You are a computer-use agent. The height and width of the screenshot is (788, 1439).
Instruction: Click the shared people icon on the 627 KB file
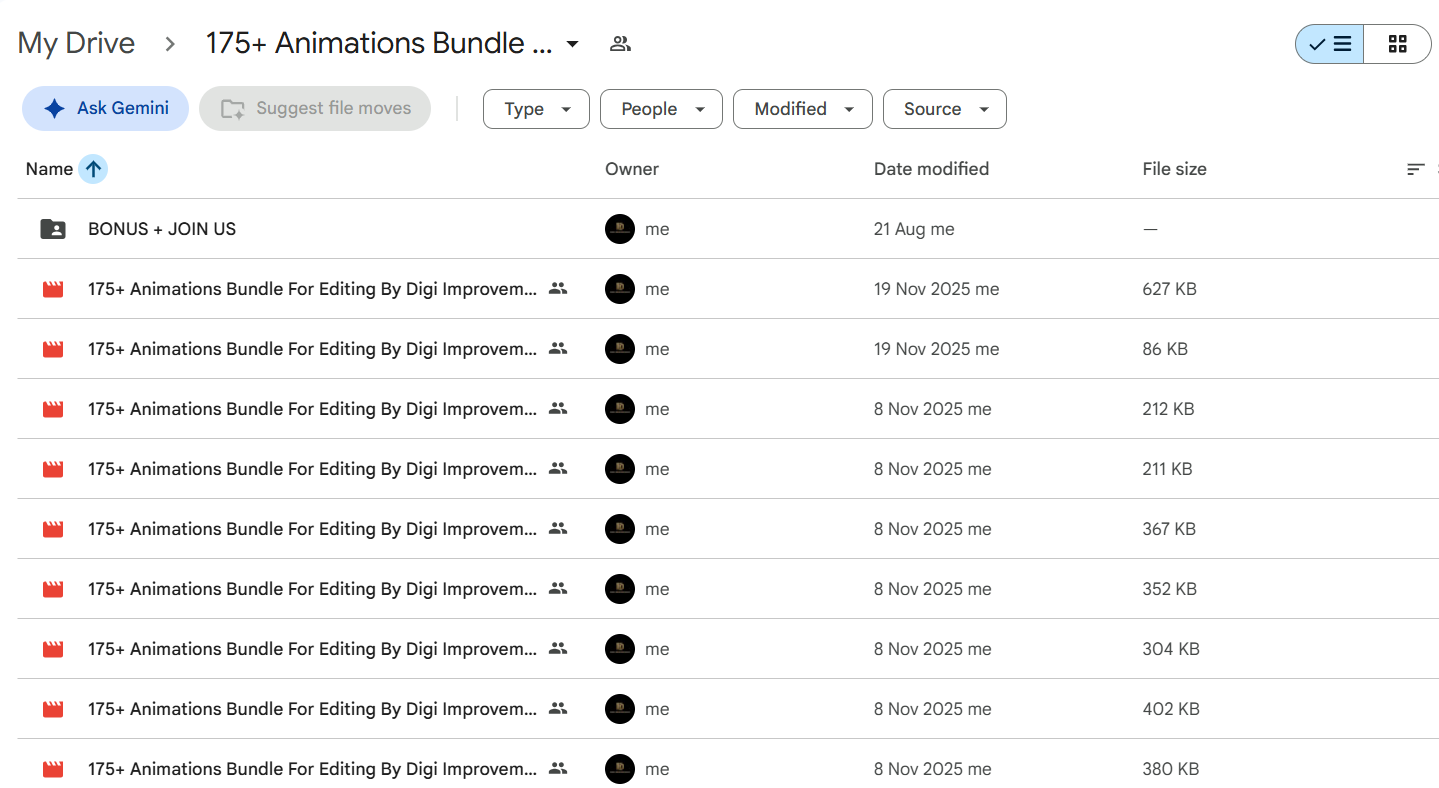pyautogui.click(x=558, y=288)
